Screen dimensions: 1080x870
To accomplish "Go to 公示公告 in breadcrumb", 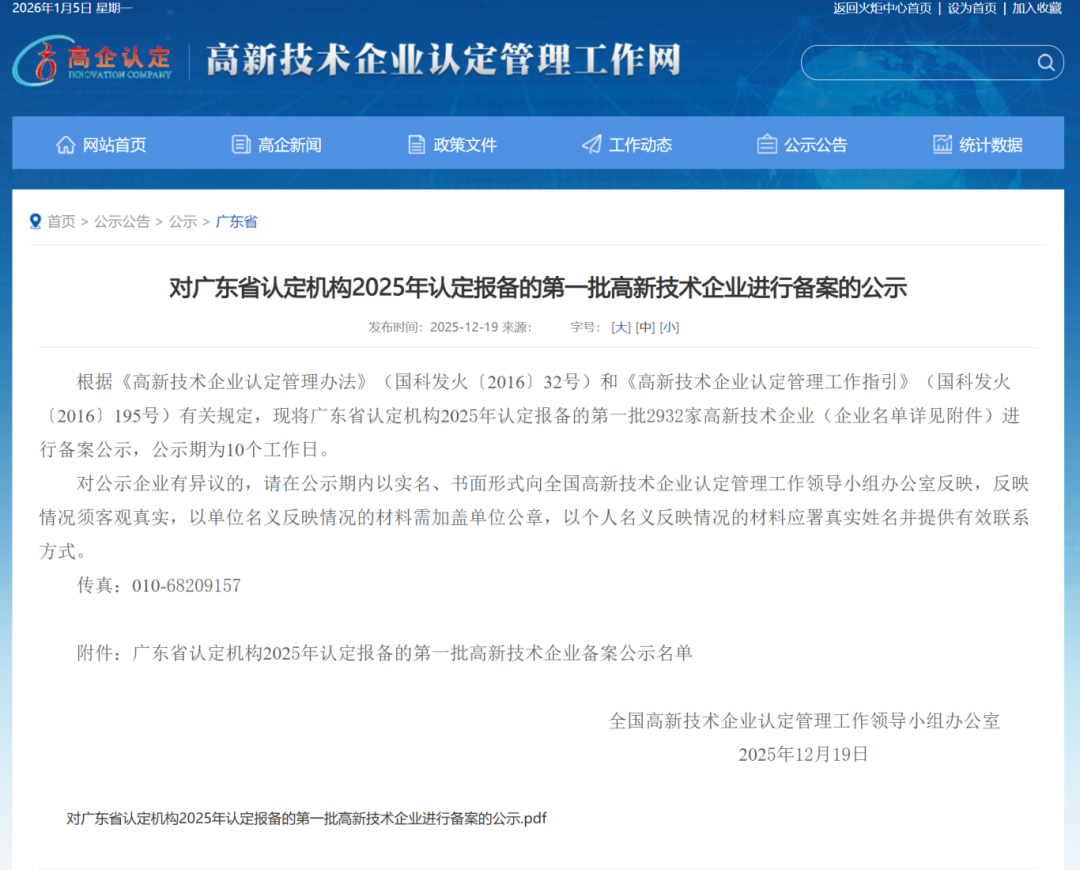I will click(122, 221).
